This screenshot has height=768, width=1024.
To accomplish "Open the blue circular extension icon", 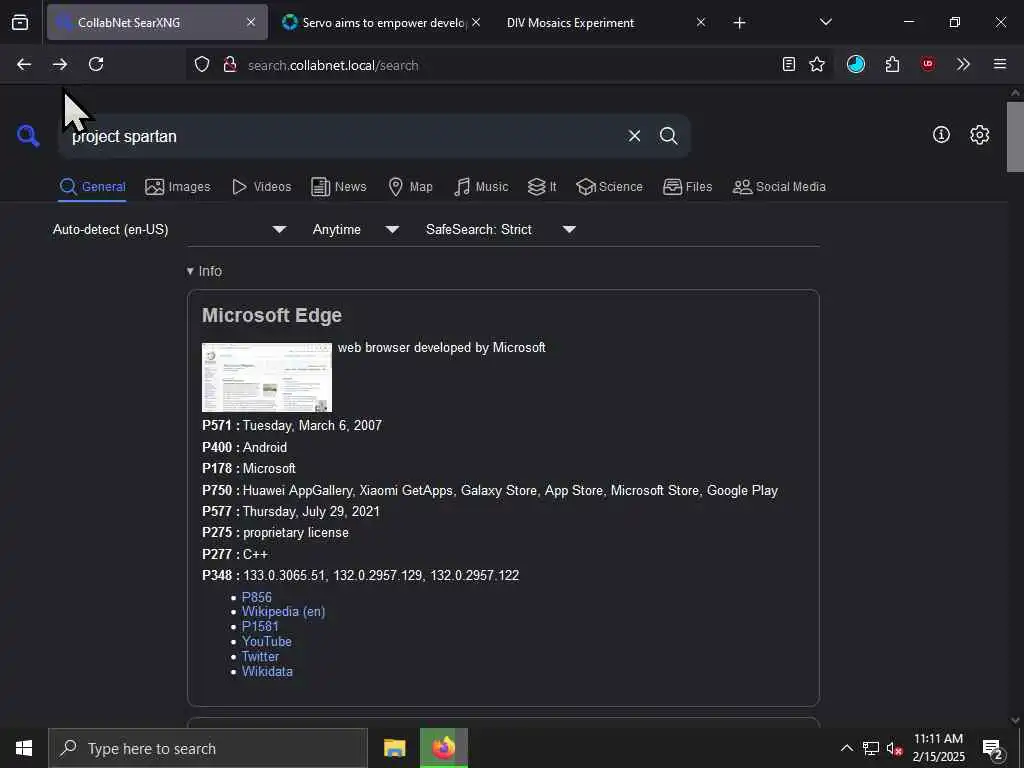I will (x=856, y=64).
